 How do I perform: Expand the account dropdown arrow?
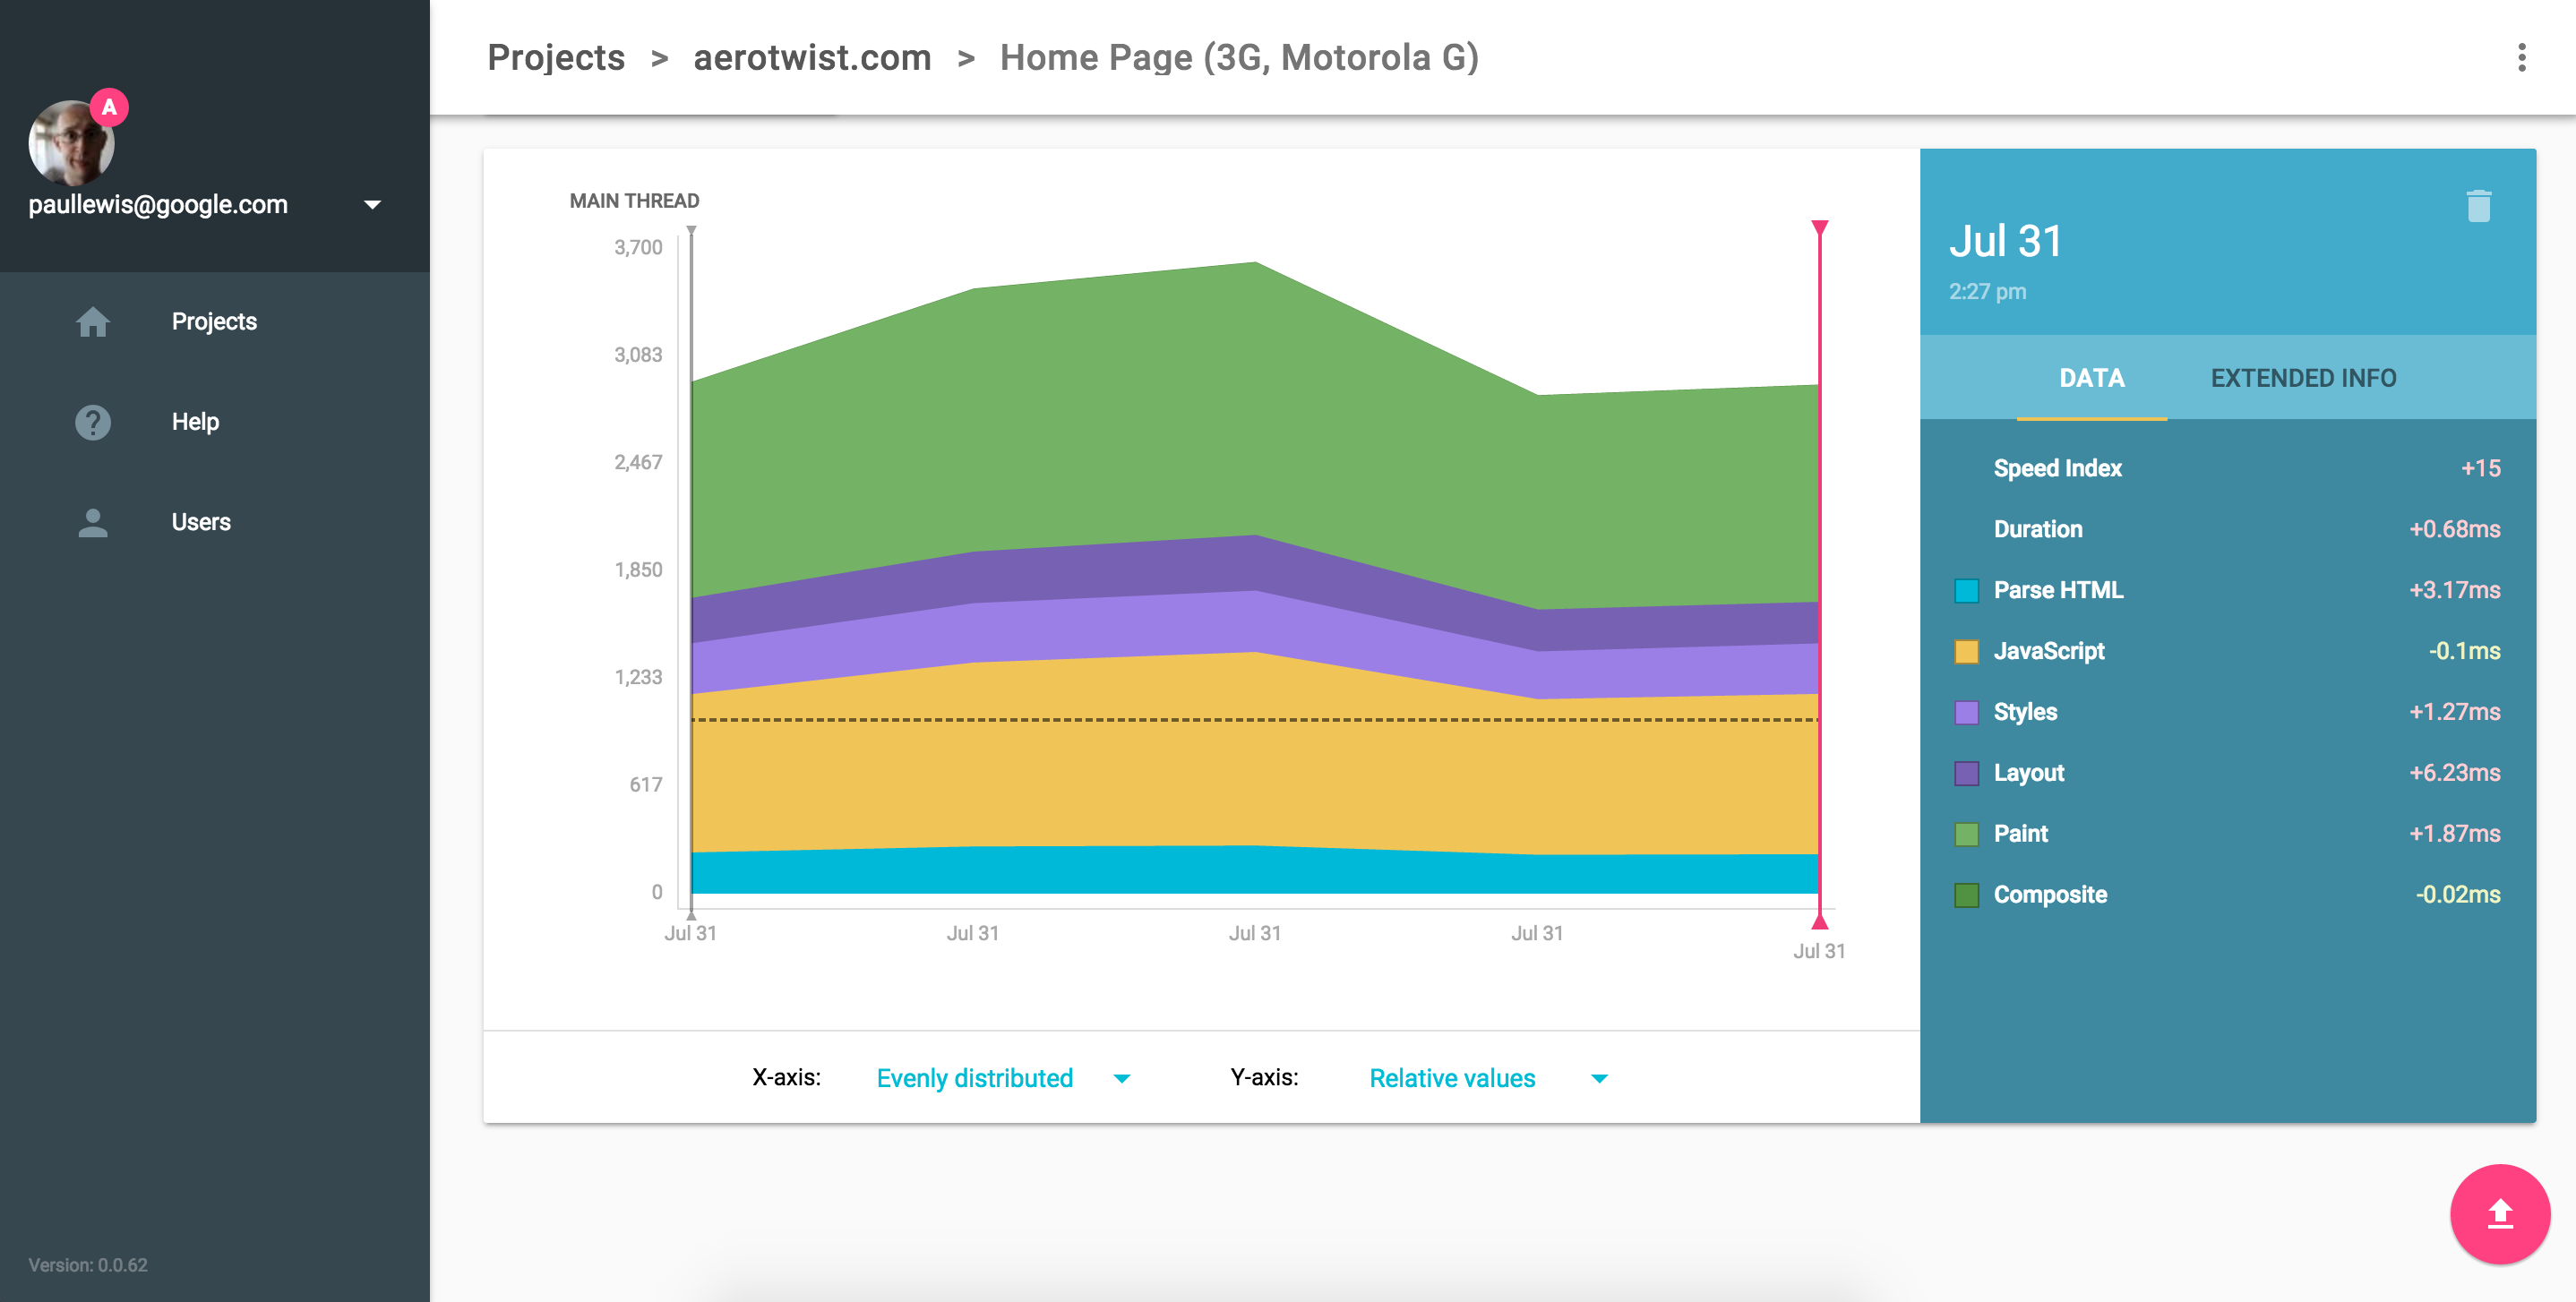[372, 205]
